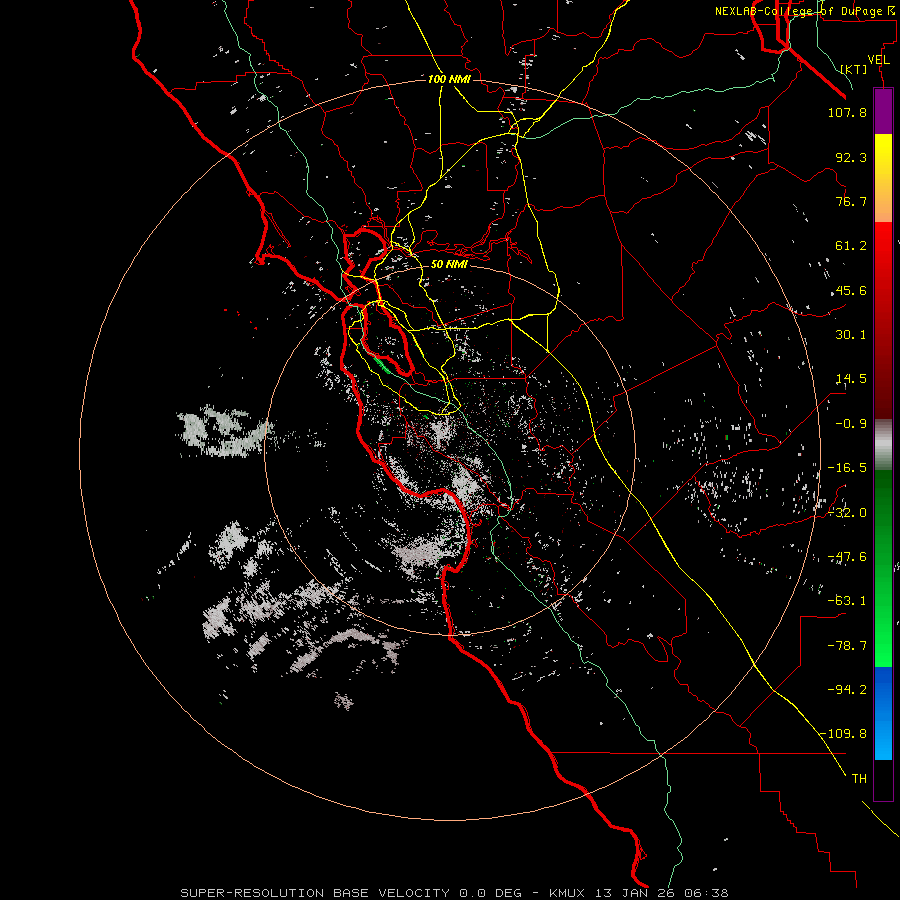Click the '13 JAN 26 06:38' timestamp

coord(662,893)
